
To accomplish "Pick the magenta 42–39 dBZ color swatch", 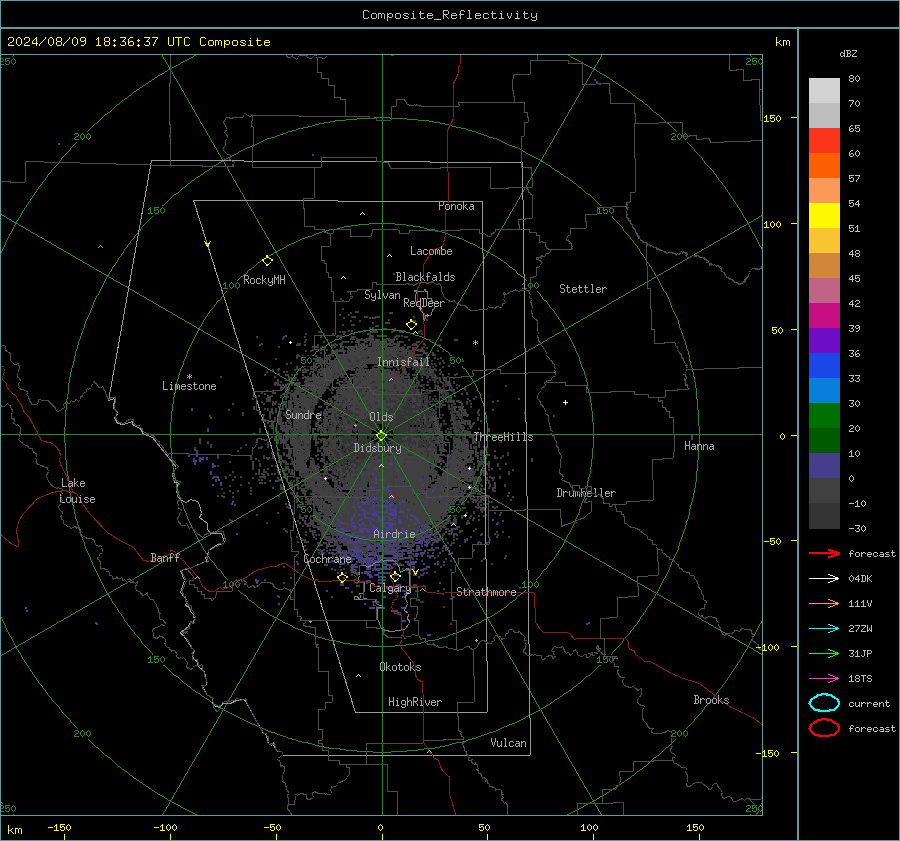I will 824,315.
